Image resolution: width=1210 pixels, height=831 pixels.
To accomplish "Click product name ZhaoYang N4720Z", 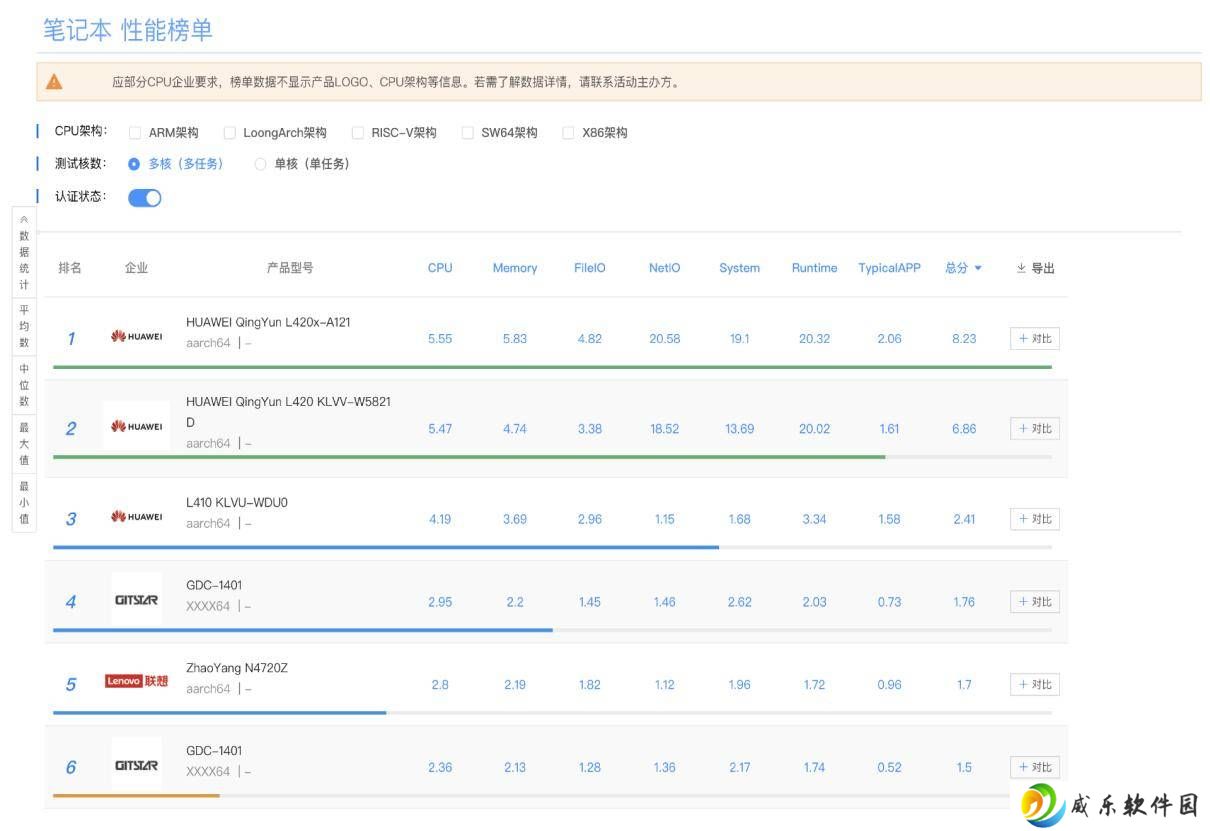I will tap(237, 667).
